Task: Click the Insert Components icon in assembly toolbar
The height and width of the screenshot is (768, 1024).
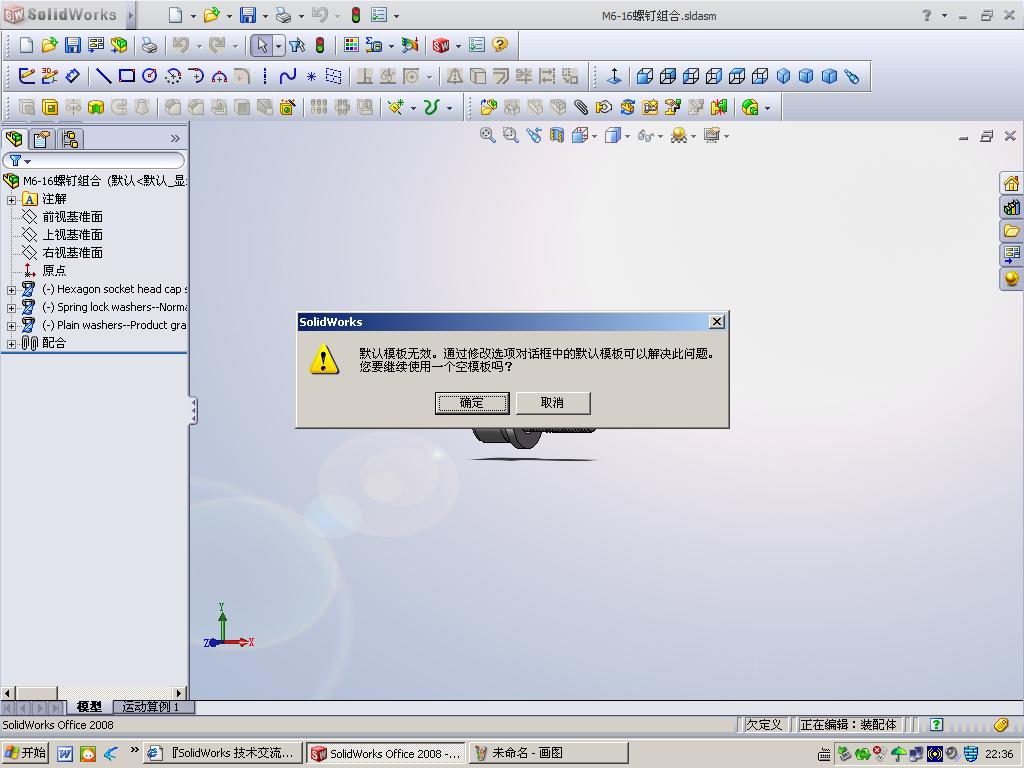Action: coord(488,107)
